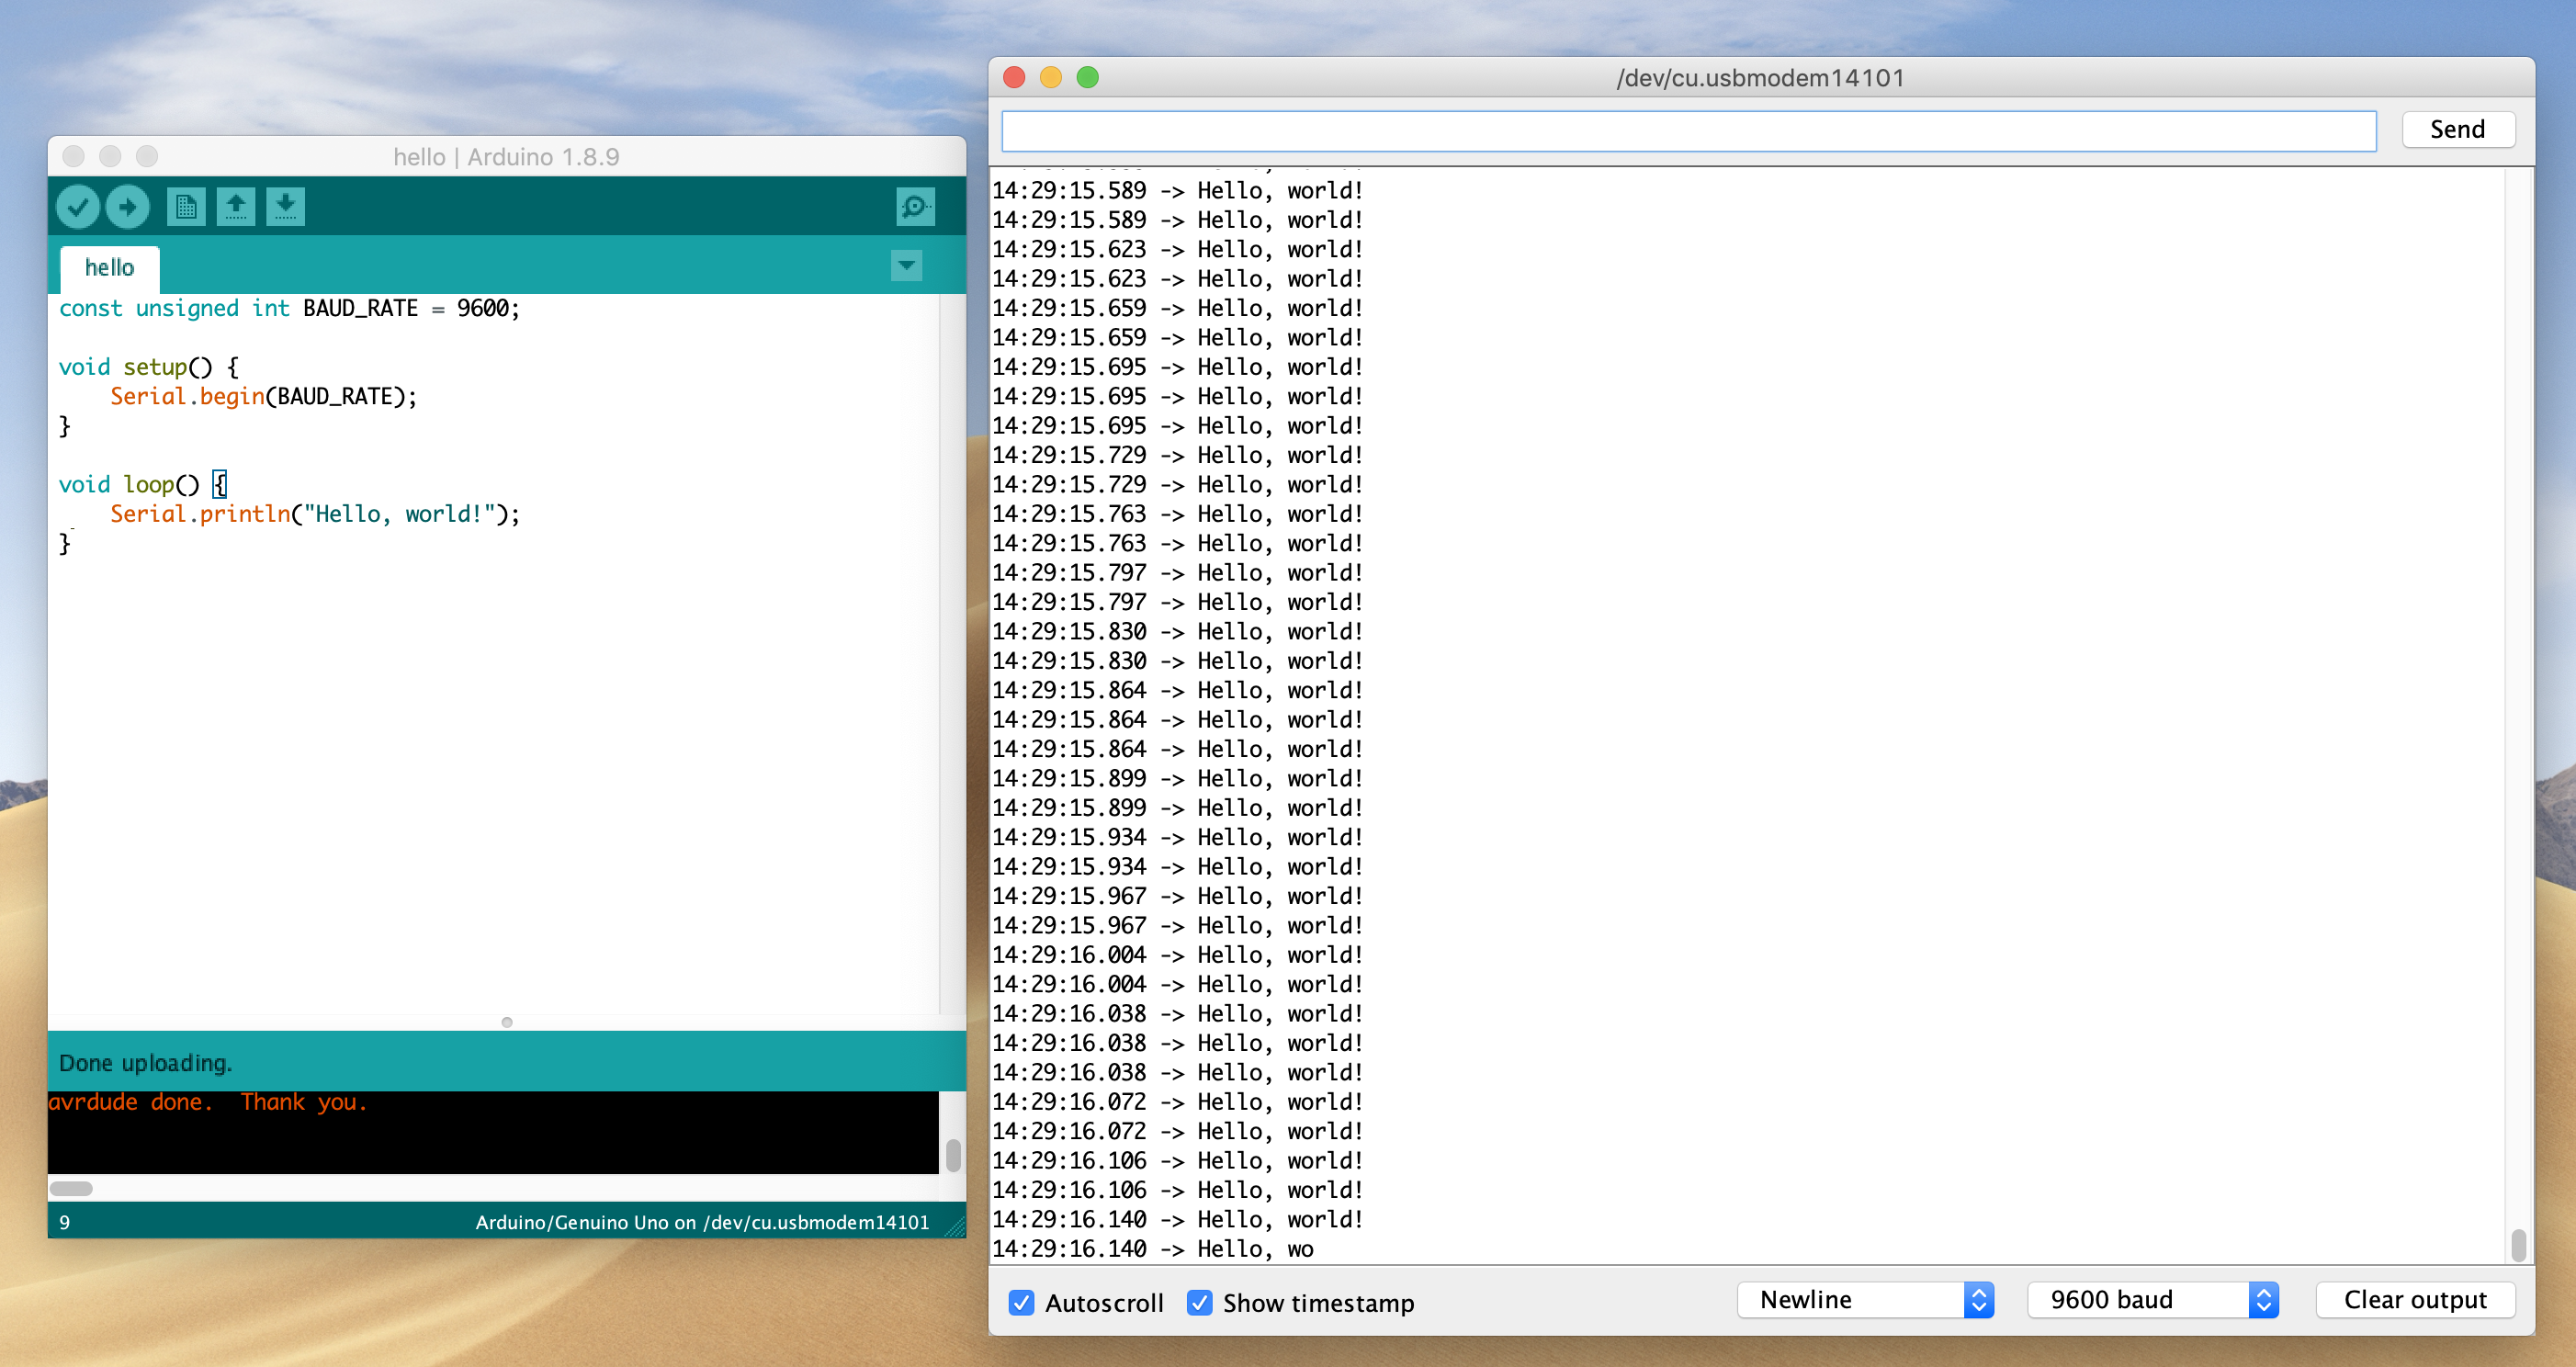Image resolution: width=2576 pixels, height=1367 pixels.
Task: Expand the tab menu triangle dropdown
Action: (906, 266)
